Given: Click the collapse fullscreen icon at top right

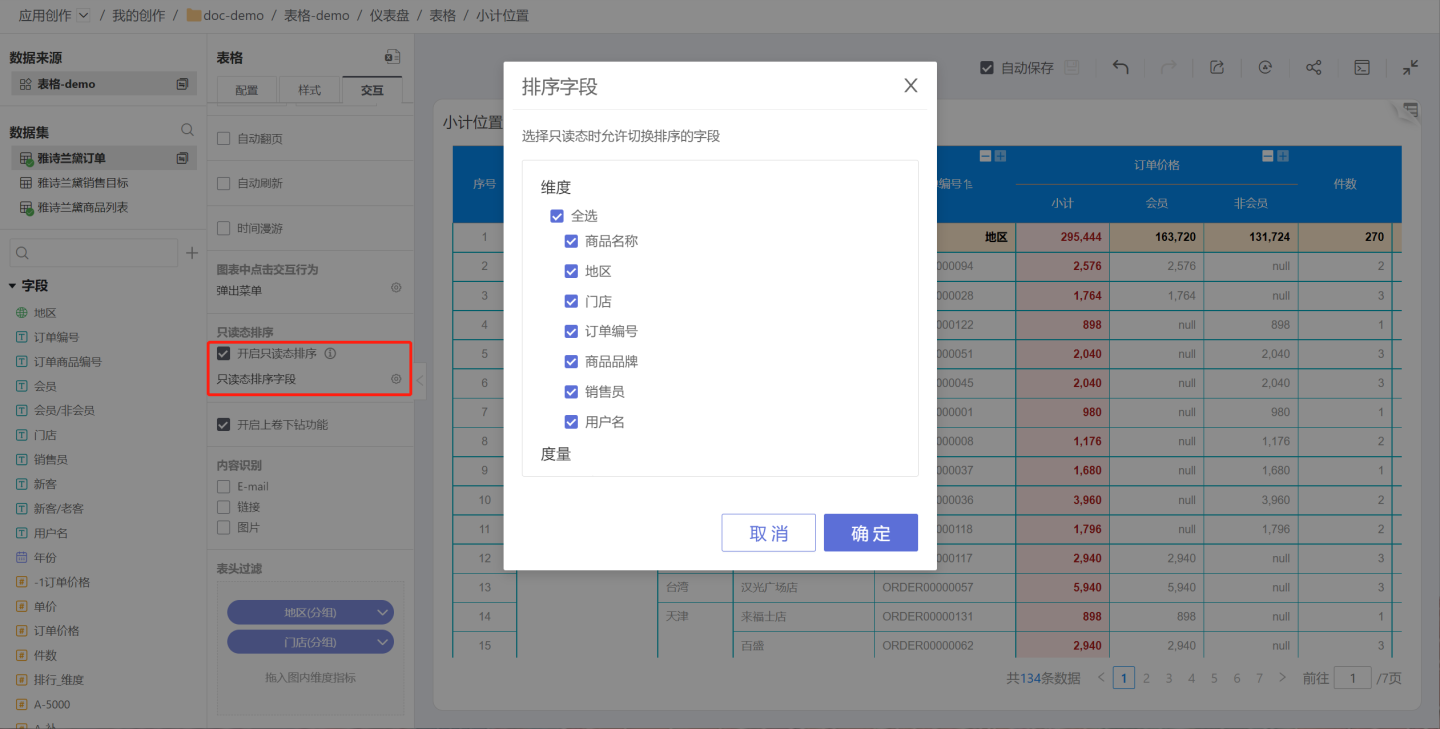Looking at the screenshot, I should [x=1410, y=68].
